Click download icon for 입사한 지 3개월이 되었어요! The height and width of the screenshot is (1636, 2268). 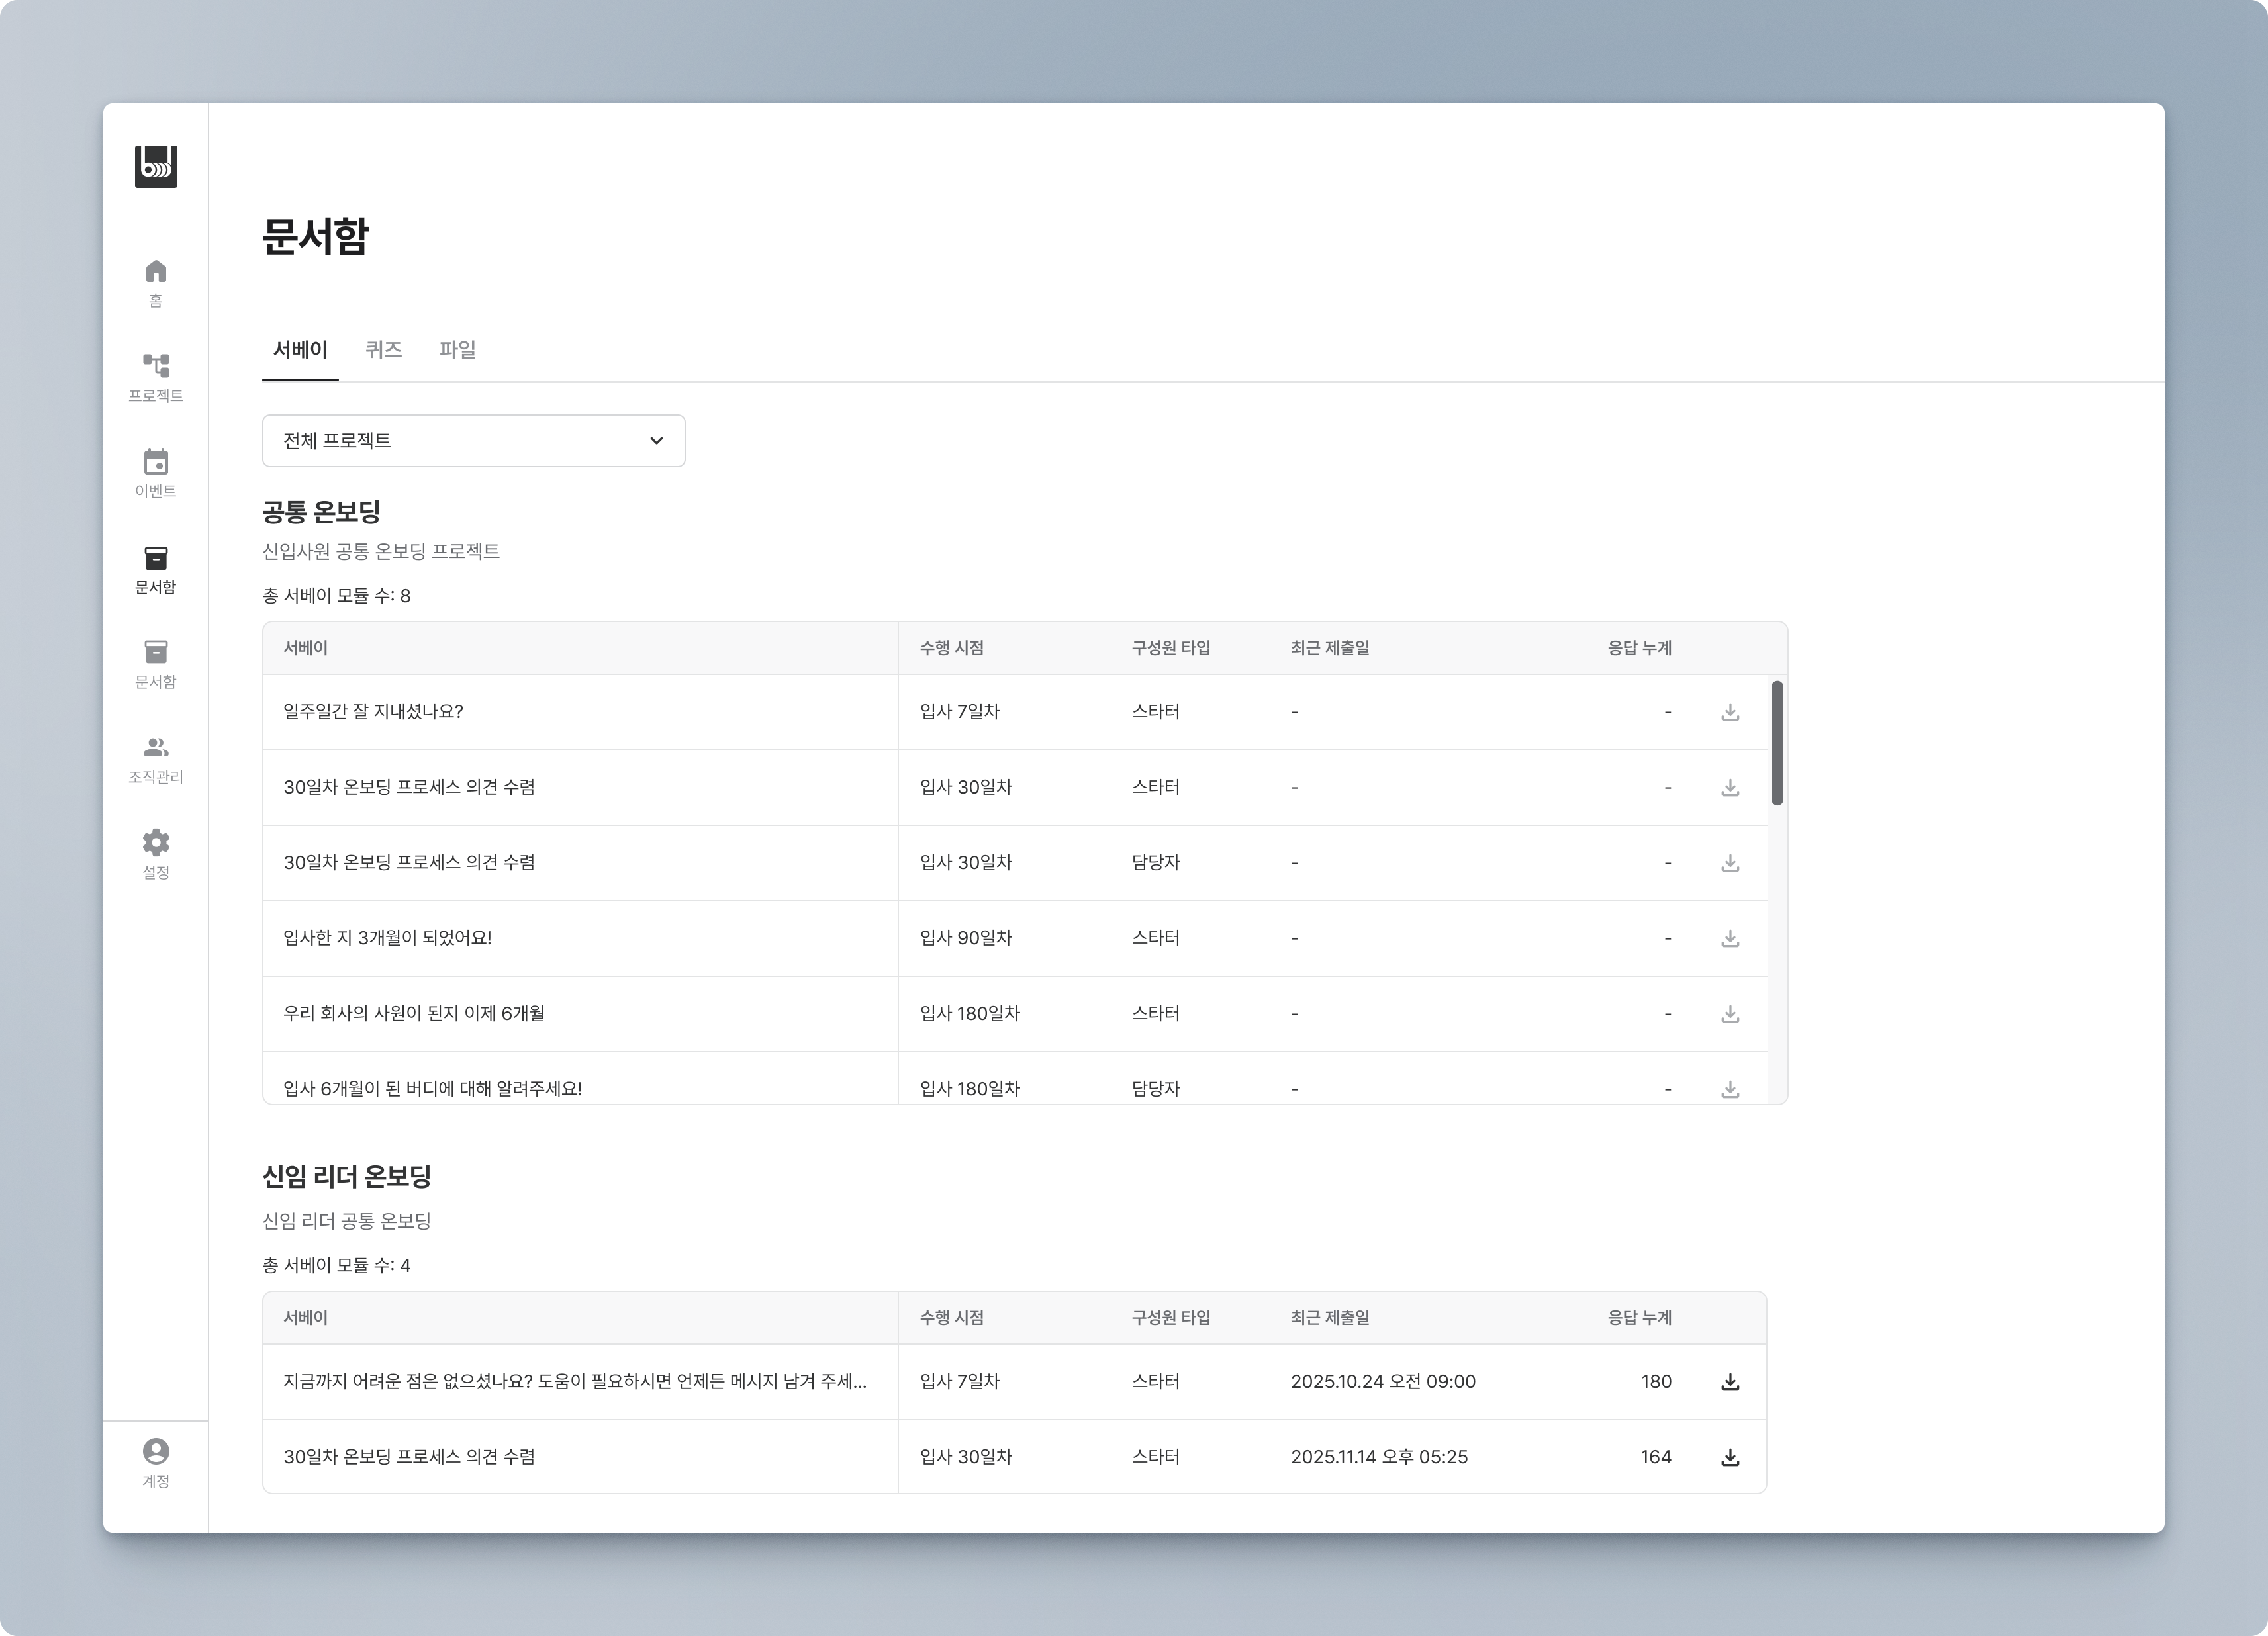1730,938
